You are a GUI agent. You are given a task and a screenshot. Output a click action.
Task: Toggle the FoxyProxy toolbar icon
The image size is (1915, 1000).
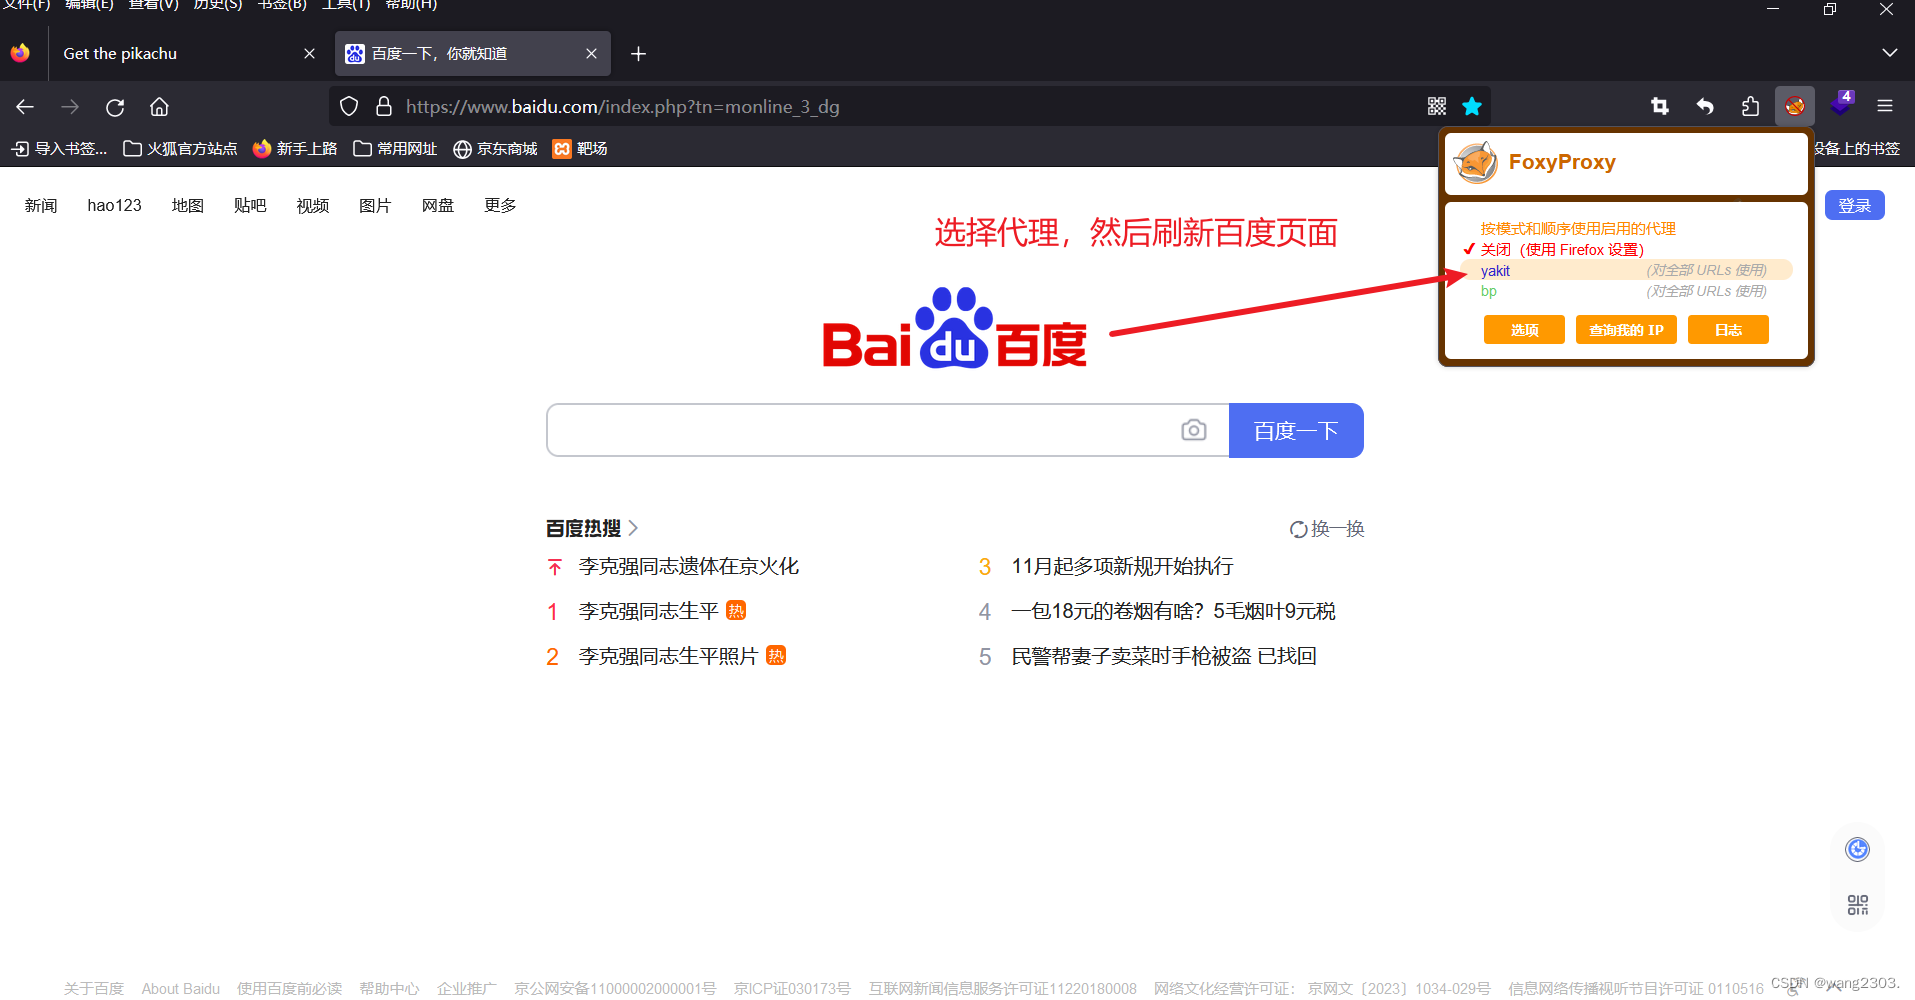tap(1795, 106)
